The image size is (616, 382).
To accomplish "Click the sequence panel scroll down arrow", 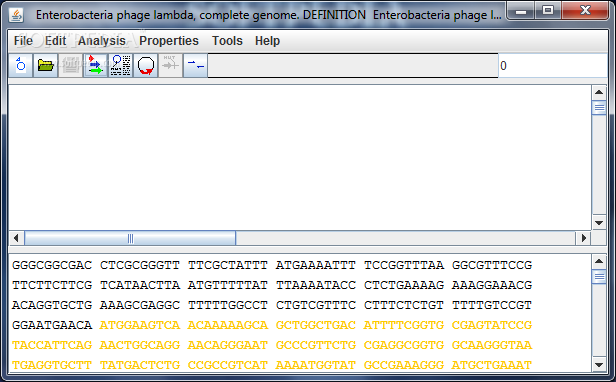I will pos(599,365).
